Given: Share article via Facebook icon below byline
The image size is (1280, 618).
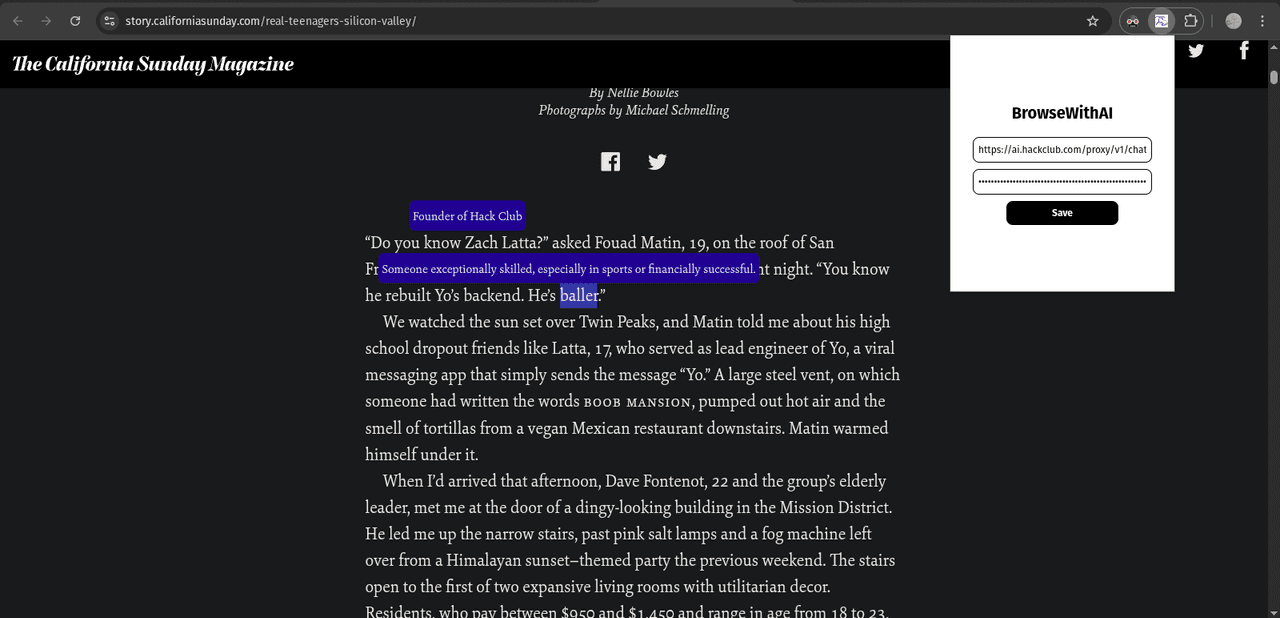Looking at the screenshot, I should 610,162.
